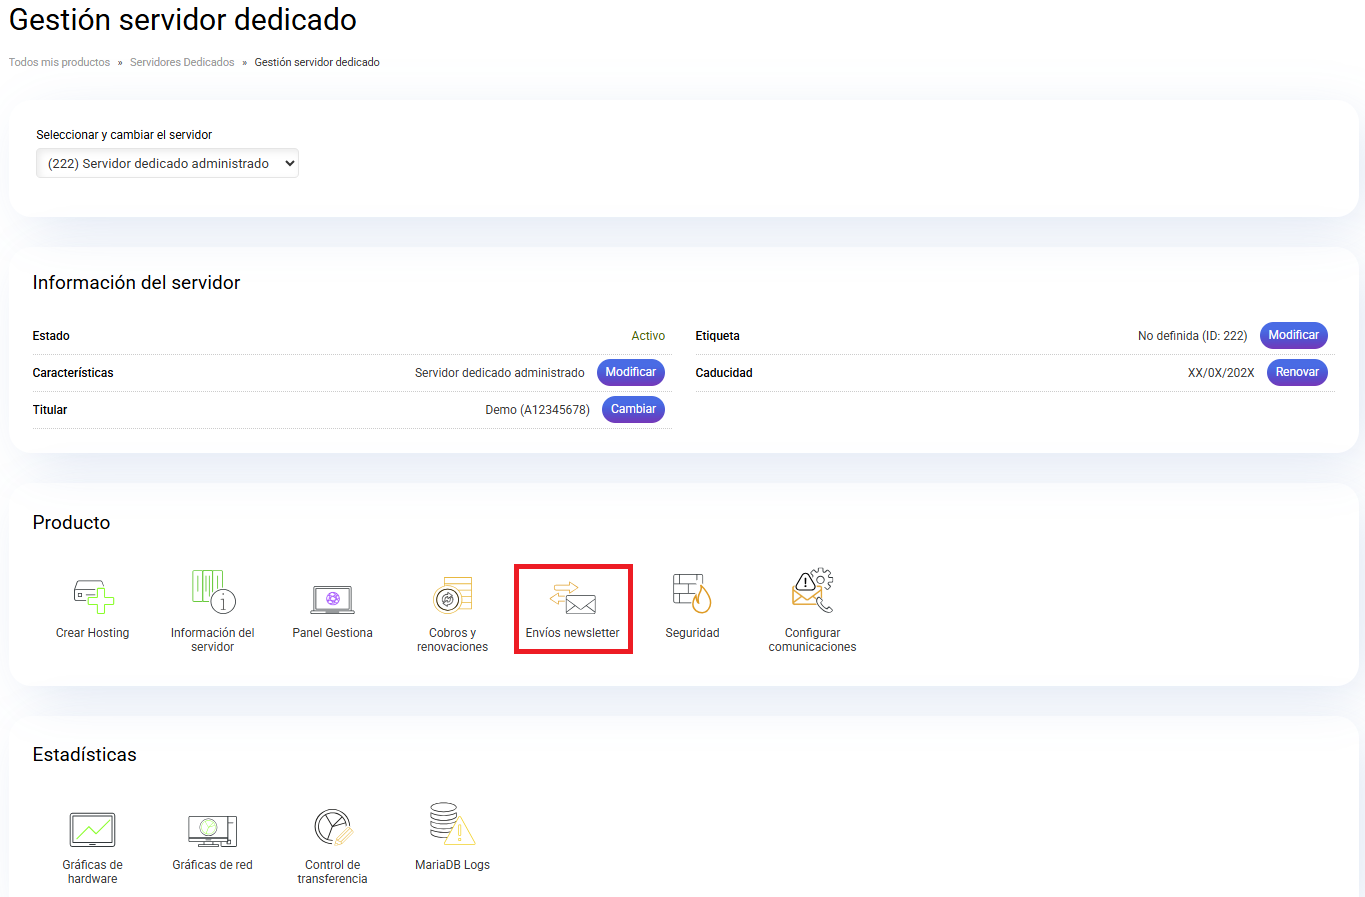Click the MariaDB Logs label text

(452, 865)
